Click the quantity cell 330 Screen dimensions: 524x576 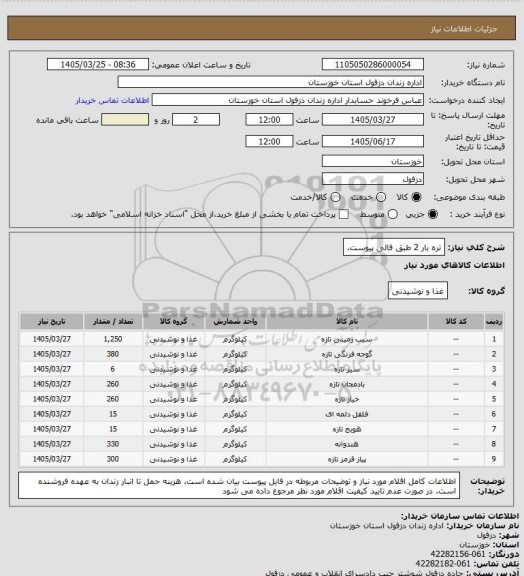click(x=113, y=444)
